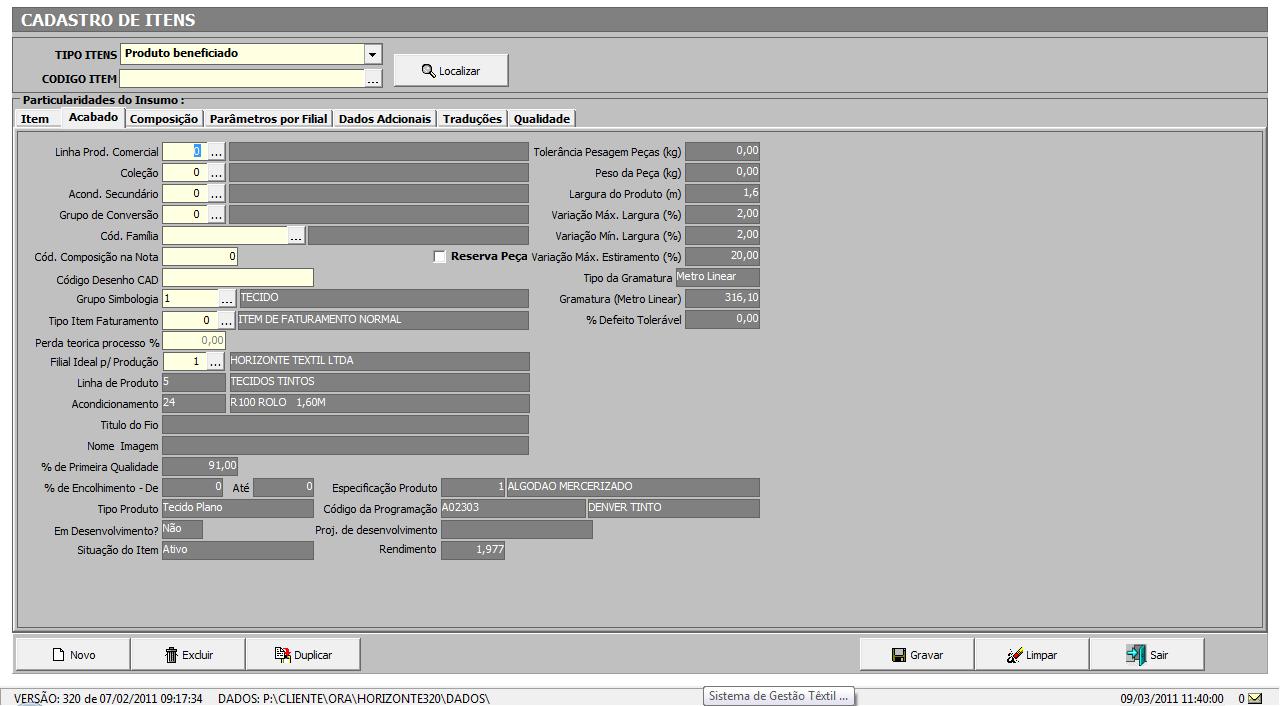Clear the form using the Limpar button
Screen dimensions: 1280x706
(1032, 655)
